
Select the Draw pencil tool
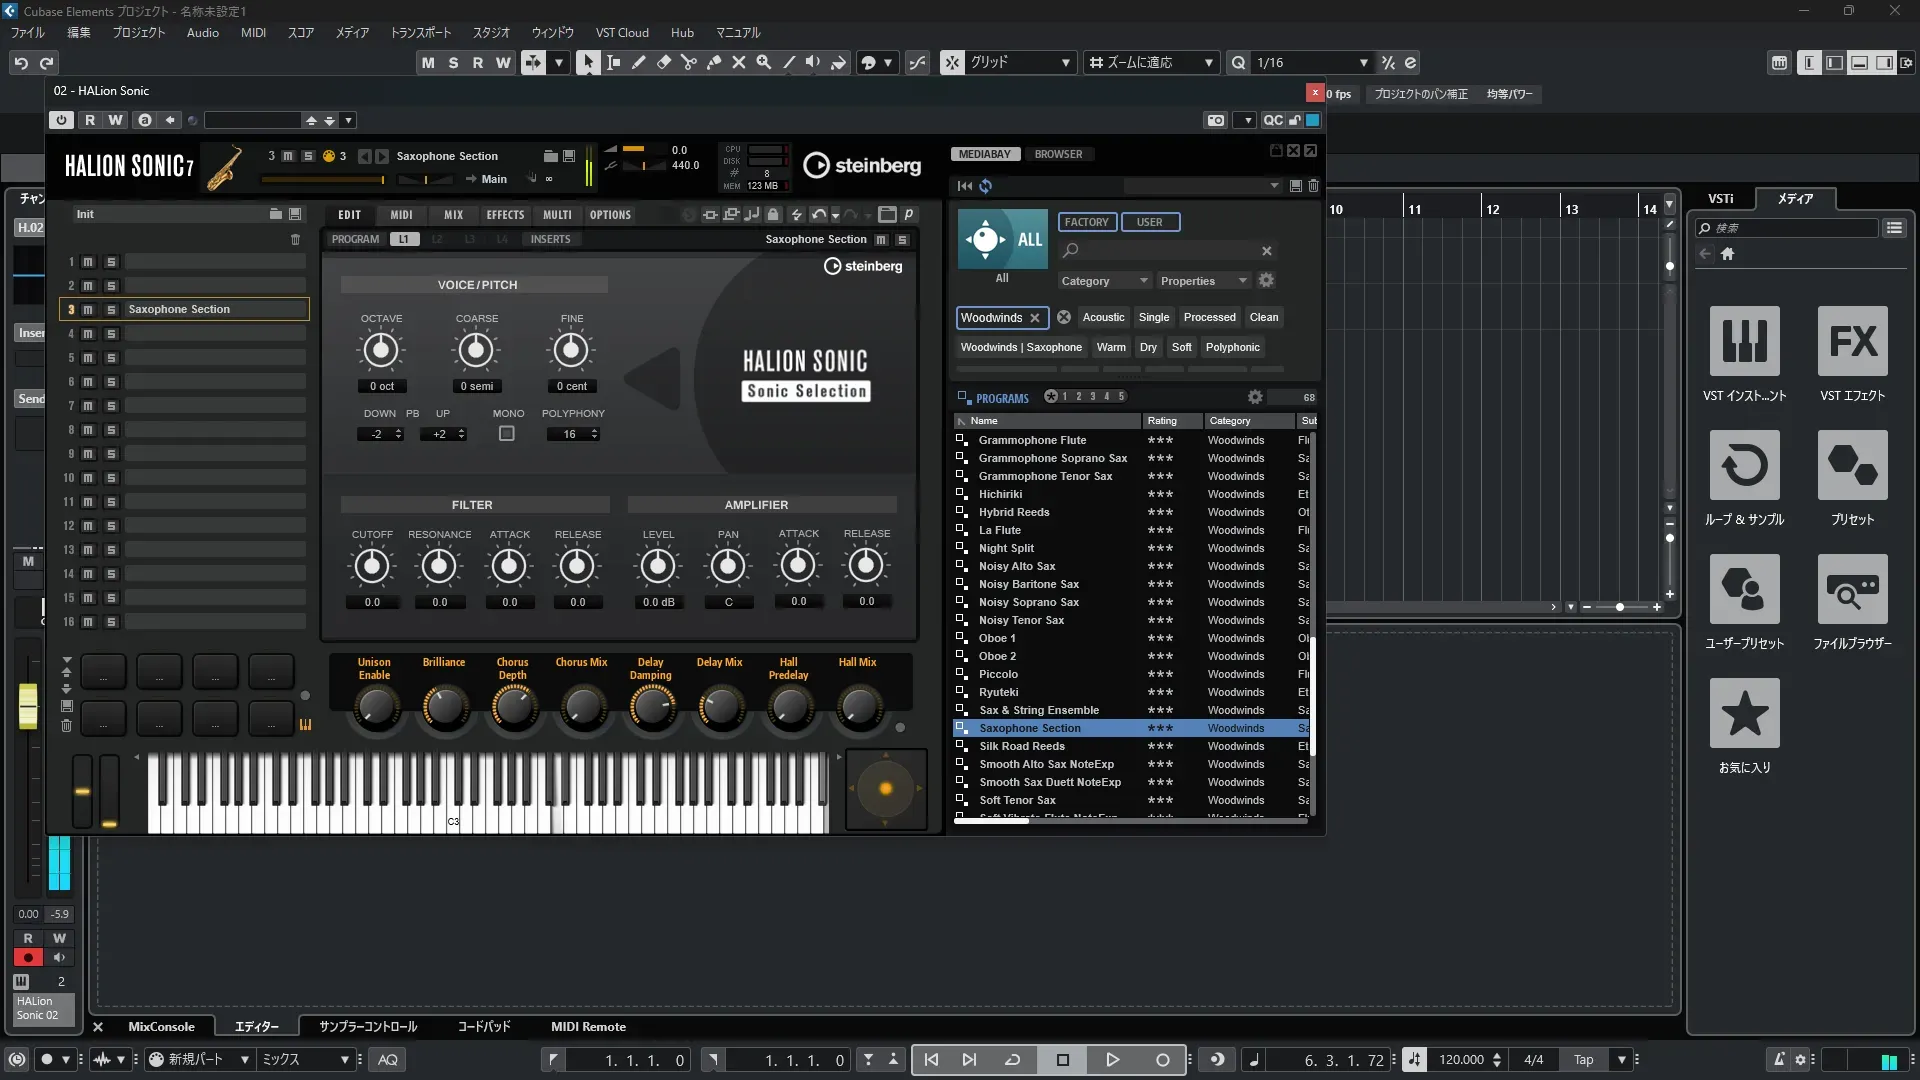click(638, 62)
